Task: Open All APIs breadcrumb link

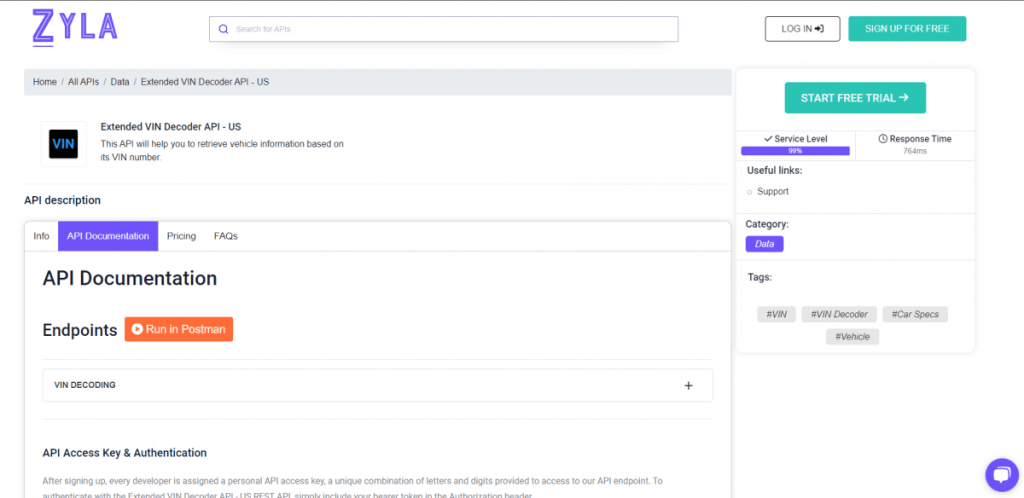Action: (x=84, y=82)
